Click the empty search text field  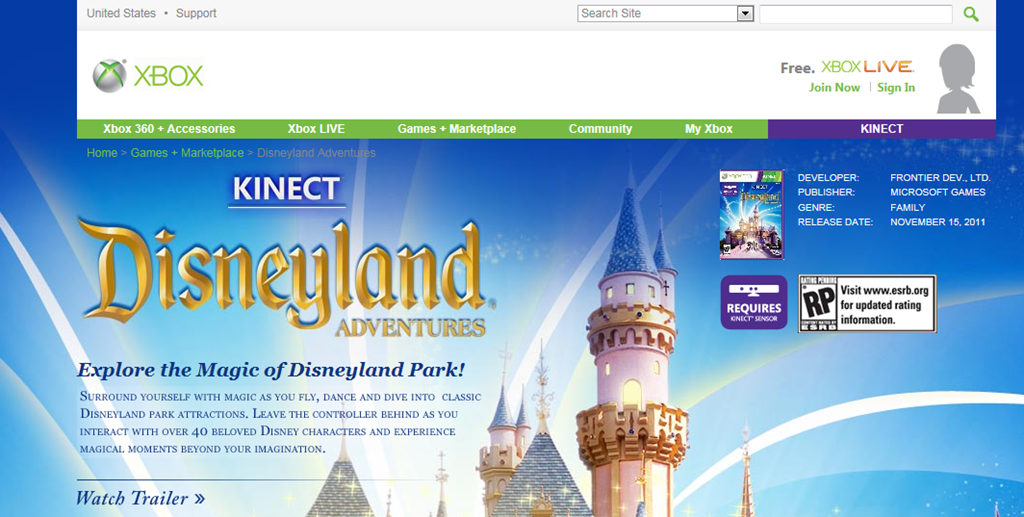click(856, 14)
